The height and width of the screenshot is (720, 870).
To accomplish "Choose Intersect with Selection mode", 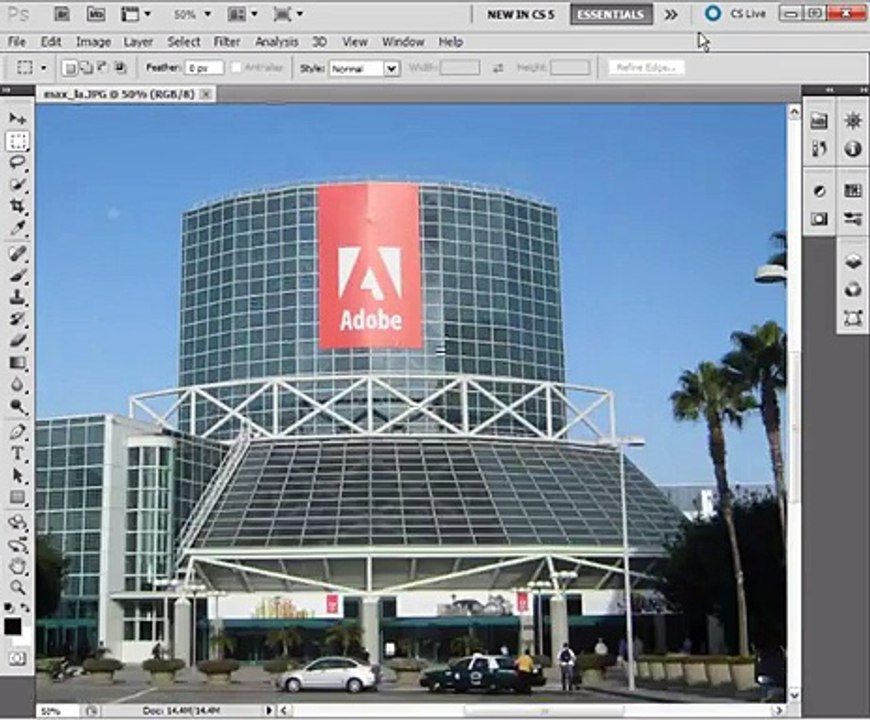I will click(120, 68).
